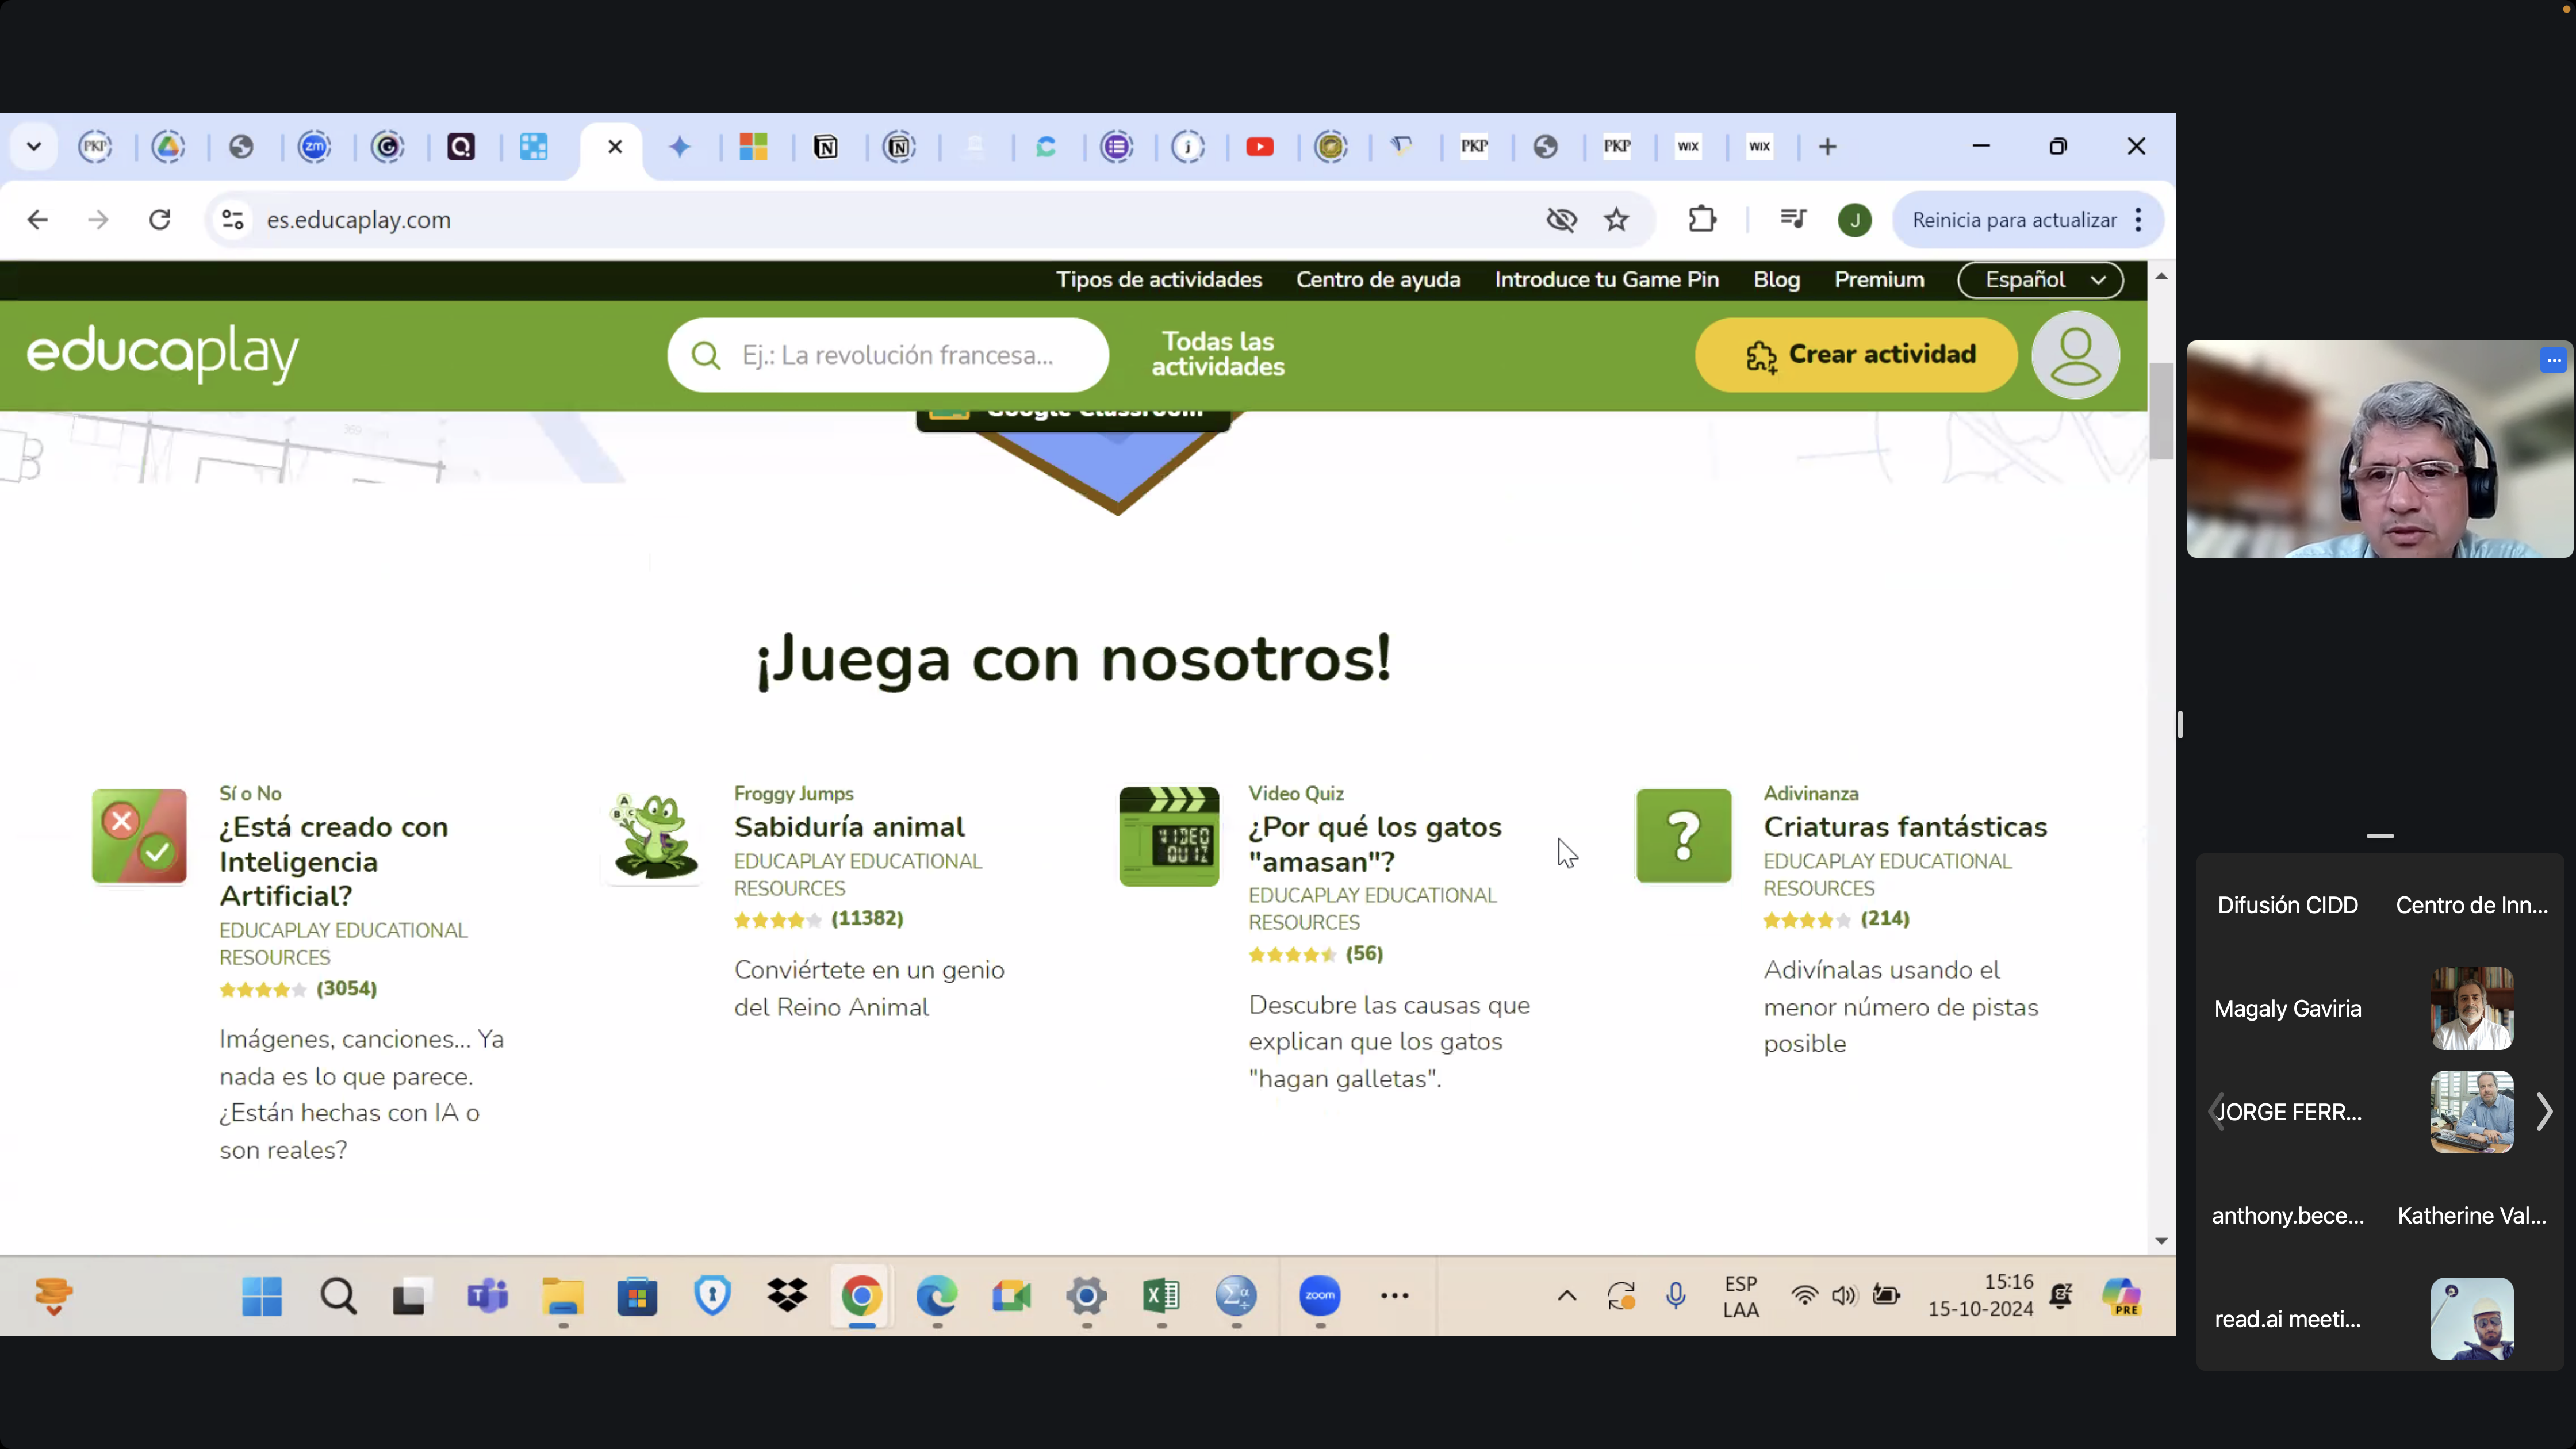
Task: Close the active educaplay tab
Action: pyautogui.click(x=615, y=147)
